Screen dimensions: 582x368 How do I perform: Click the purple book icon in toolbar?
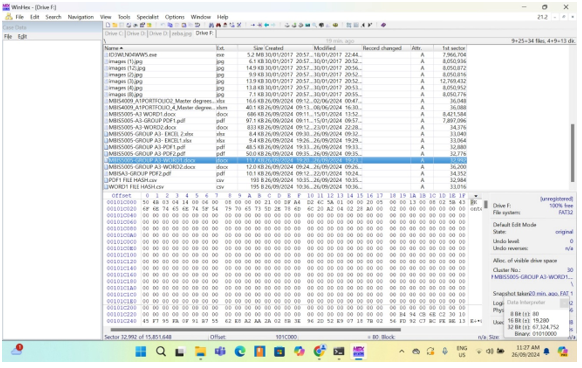point(384,25)
